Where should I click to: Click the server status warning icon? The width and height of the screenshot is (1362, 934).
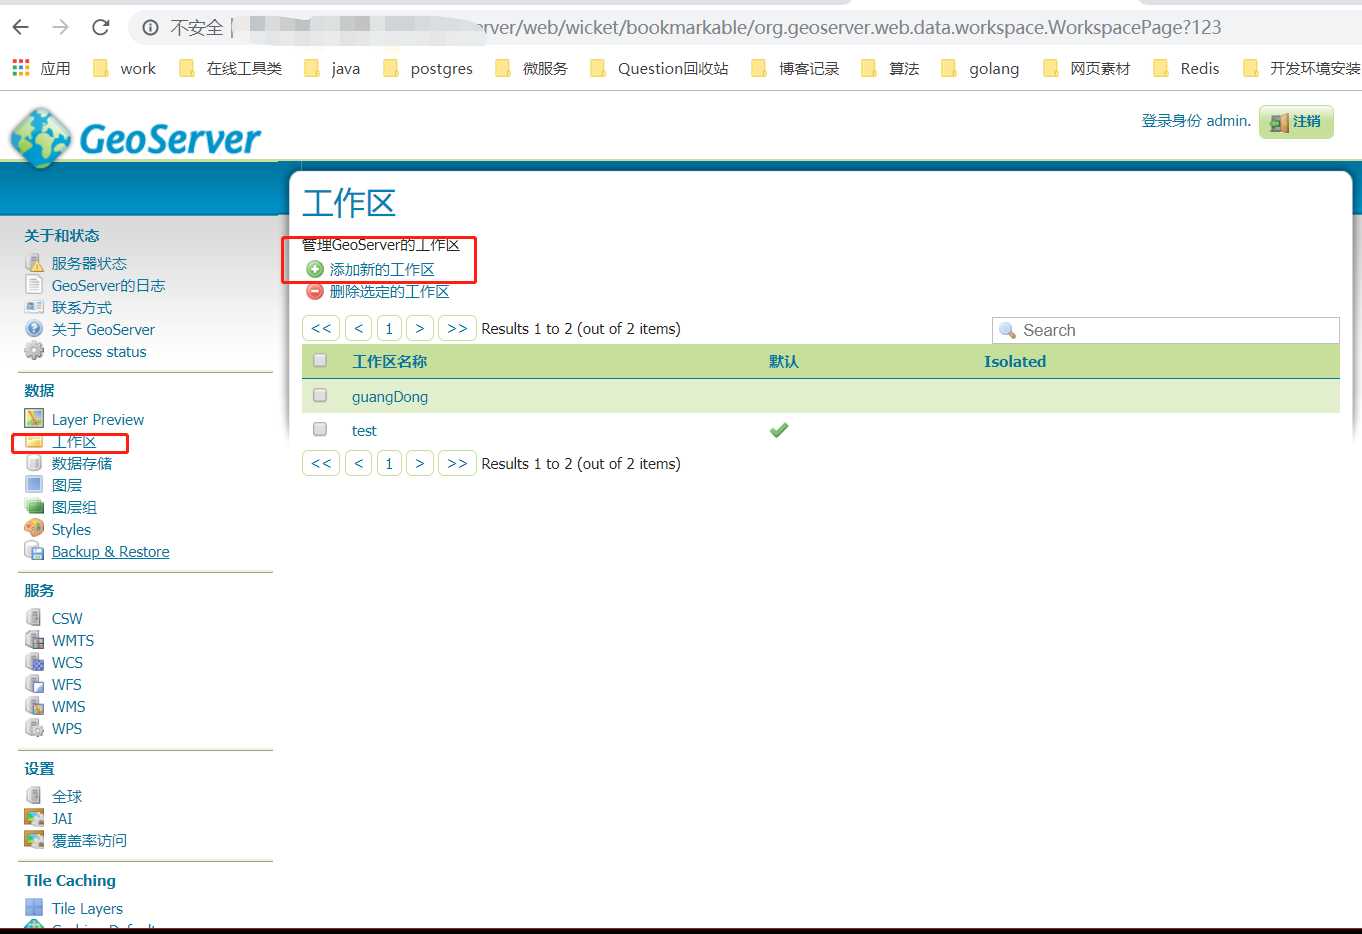pyautogui.click(x=34, y=263)
